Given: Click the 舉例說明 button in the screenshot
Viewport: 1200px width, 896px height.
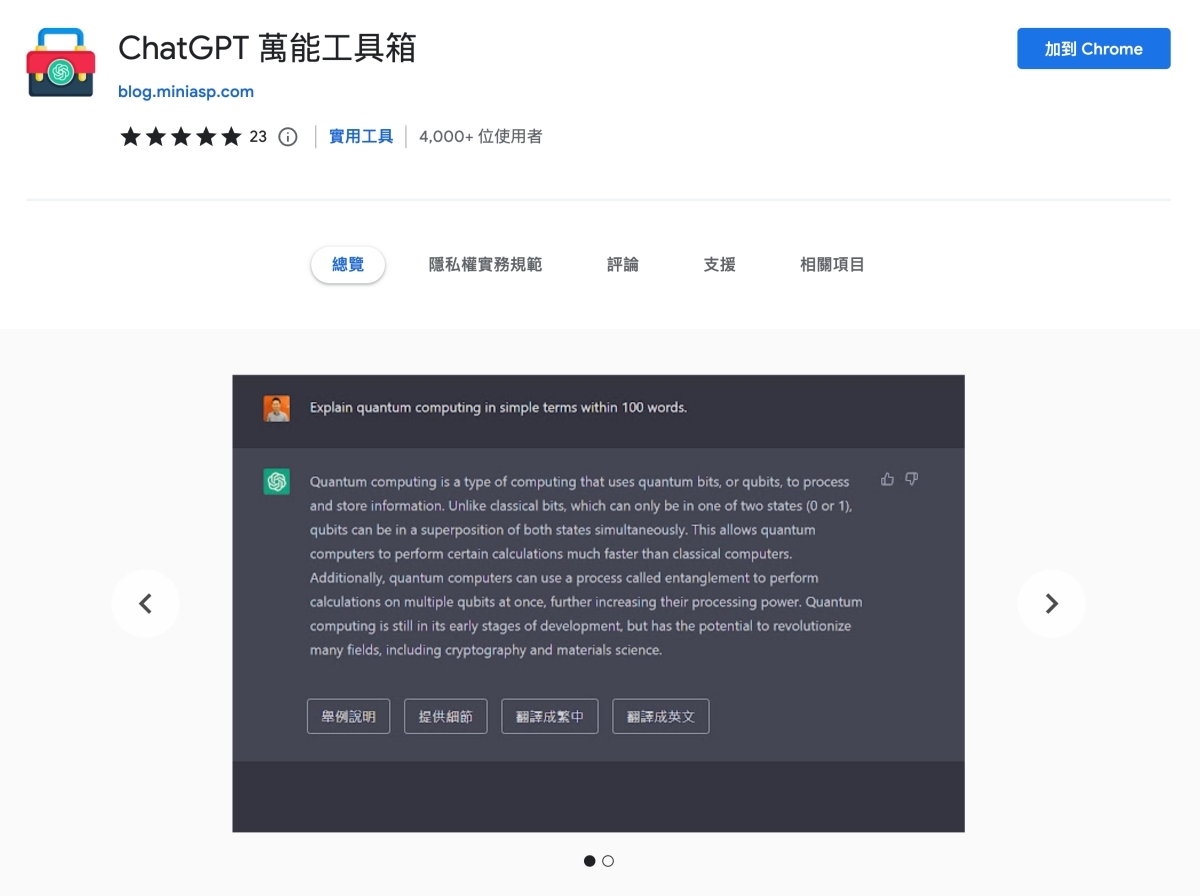Looking at the screenshot, I should (348, 717).
